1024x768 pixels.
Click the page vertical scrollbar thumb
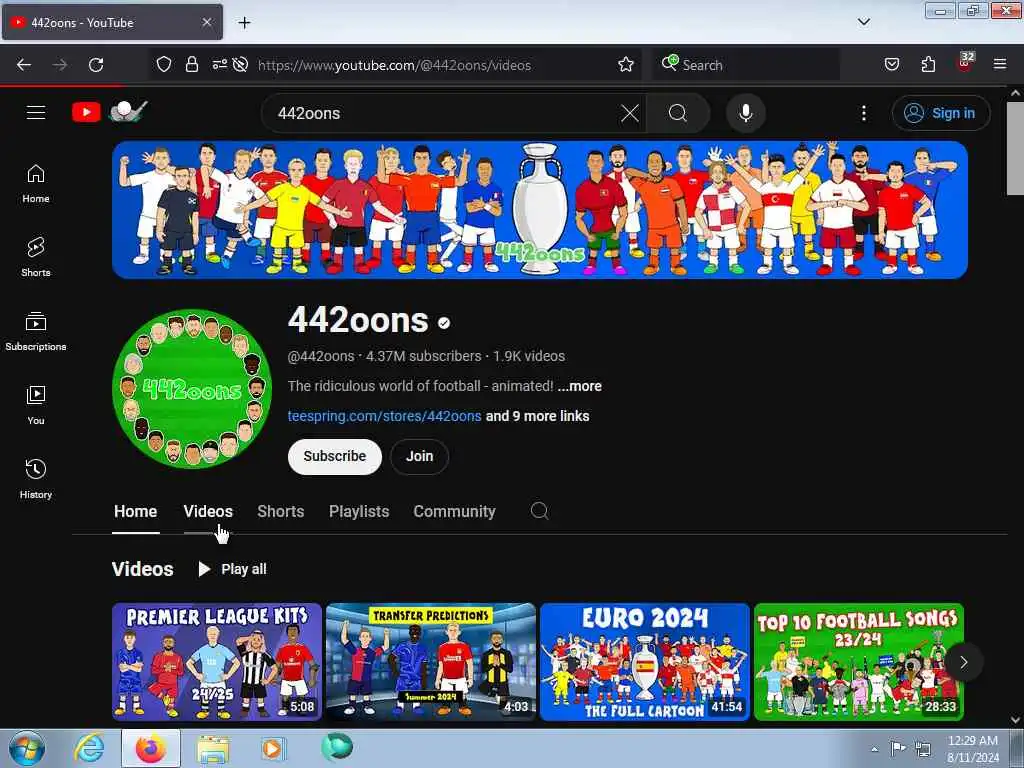[x=1015, y=148]
